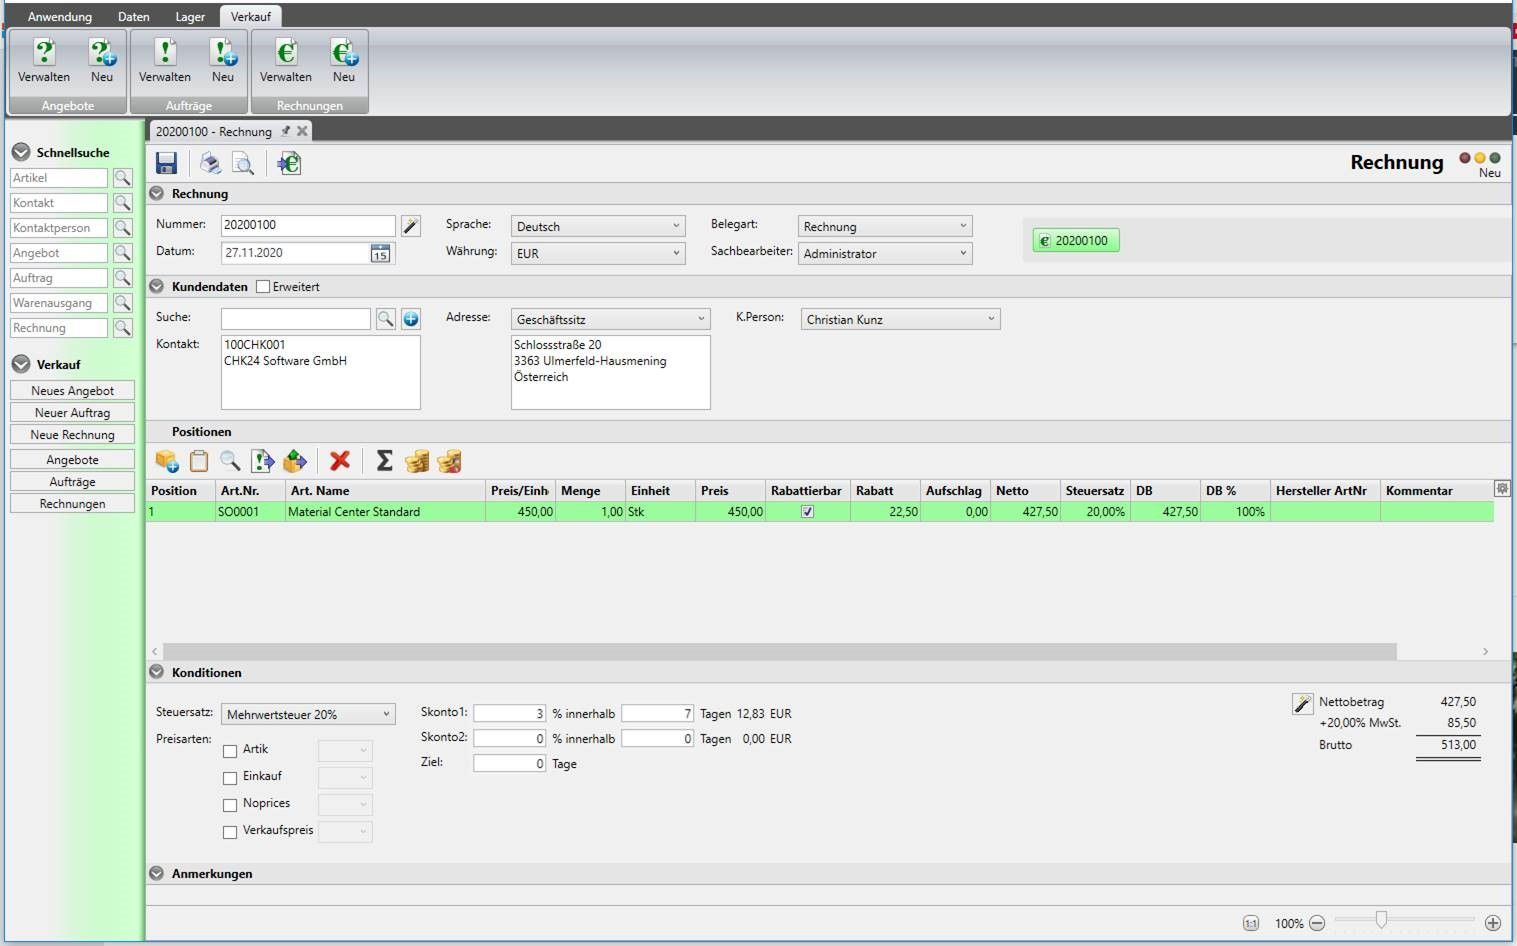The image size is (1517, 946).
Task: Open column settings gear at table corner
Action: pyautogui.click(x=1502, y=489)
